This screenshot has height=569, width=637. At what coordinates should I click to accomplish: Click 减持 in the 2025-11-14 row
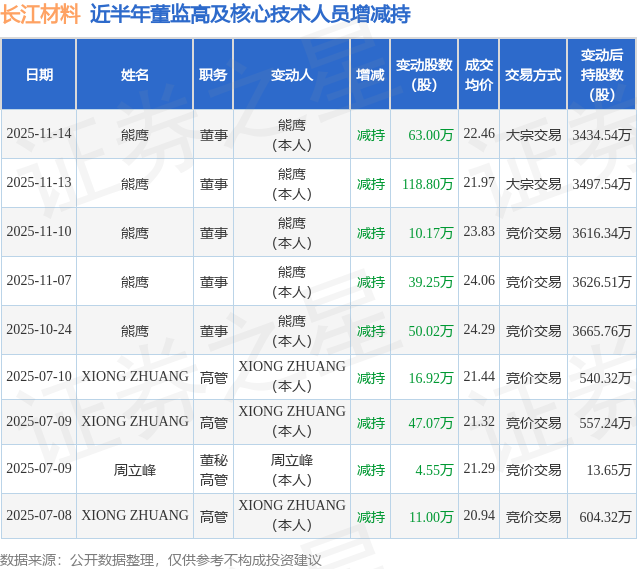(370, 135)
